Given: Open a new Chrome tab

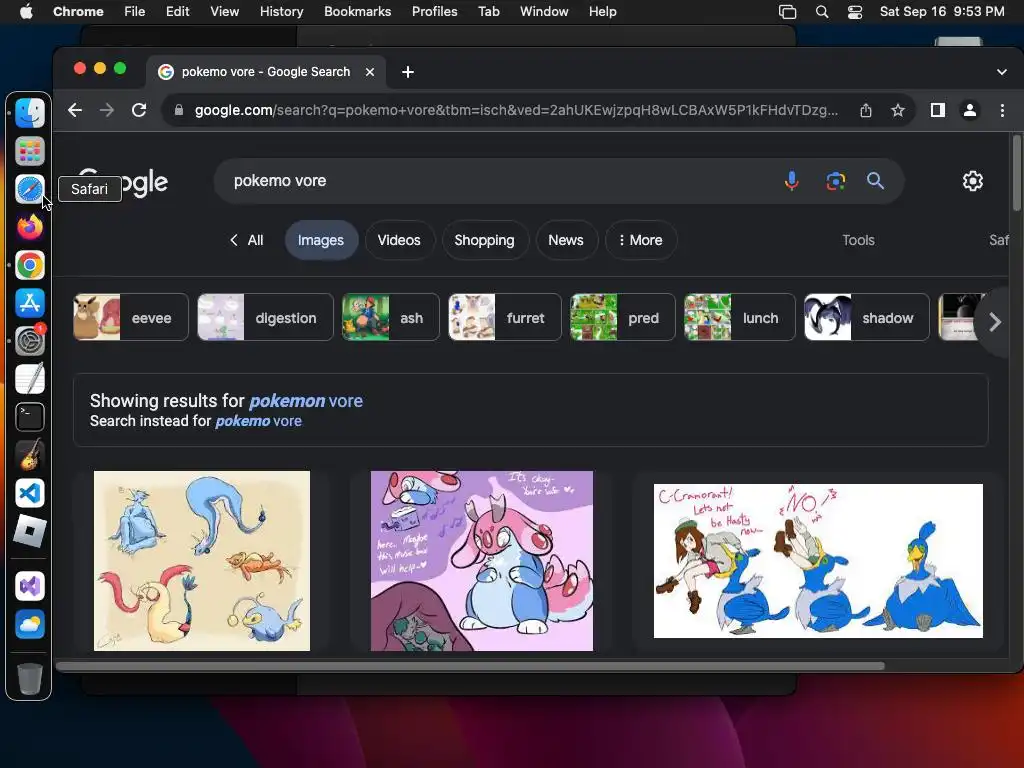Looking at the screenshot, I should [x=408, y=72].
